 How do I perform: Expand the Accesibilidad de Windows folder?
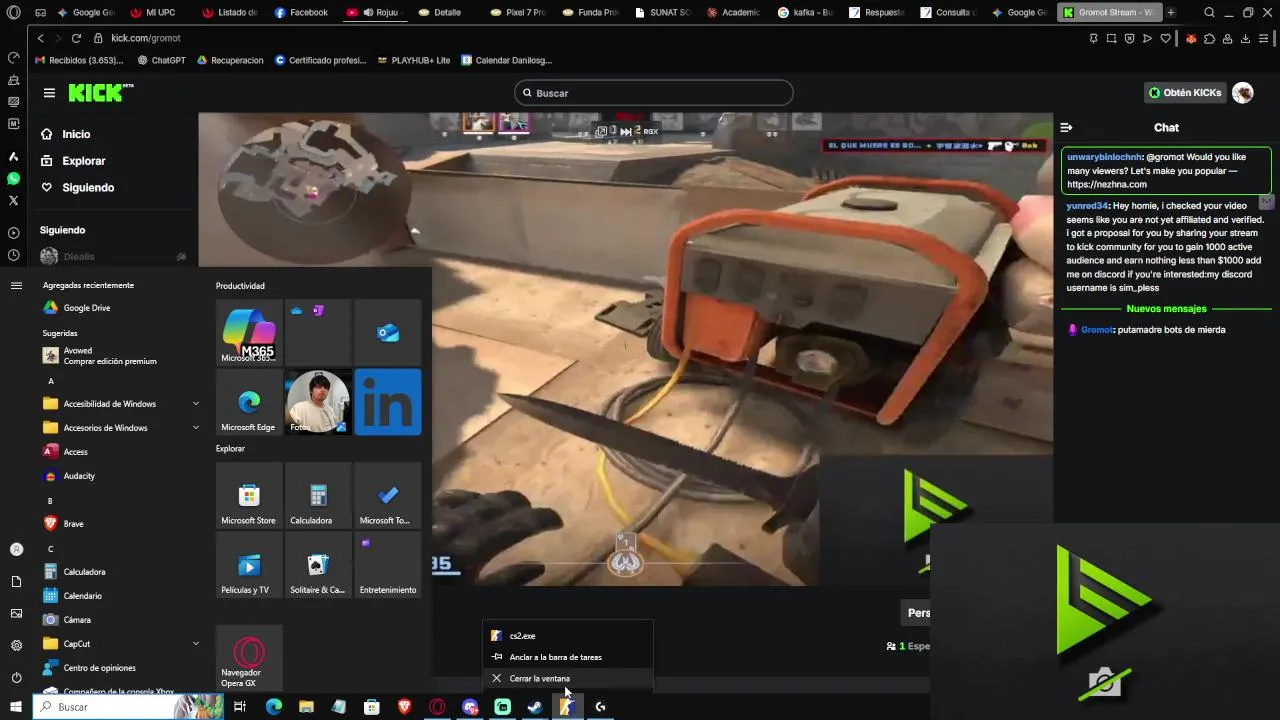click(122, 404)
